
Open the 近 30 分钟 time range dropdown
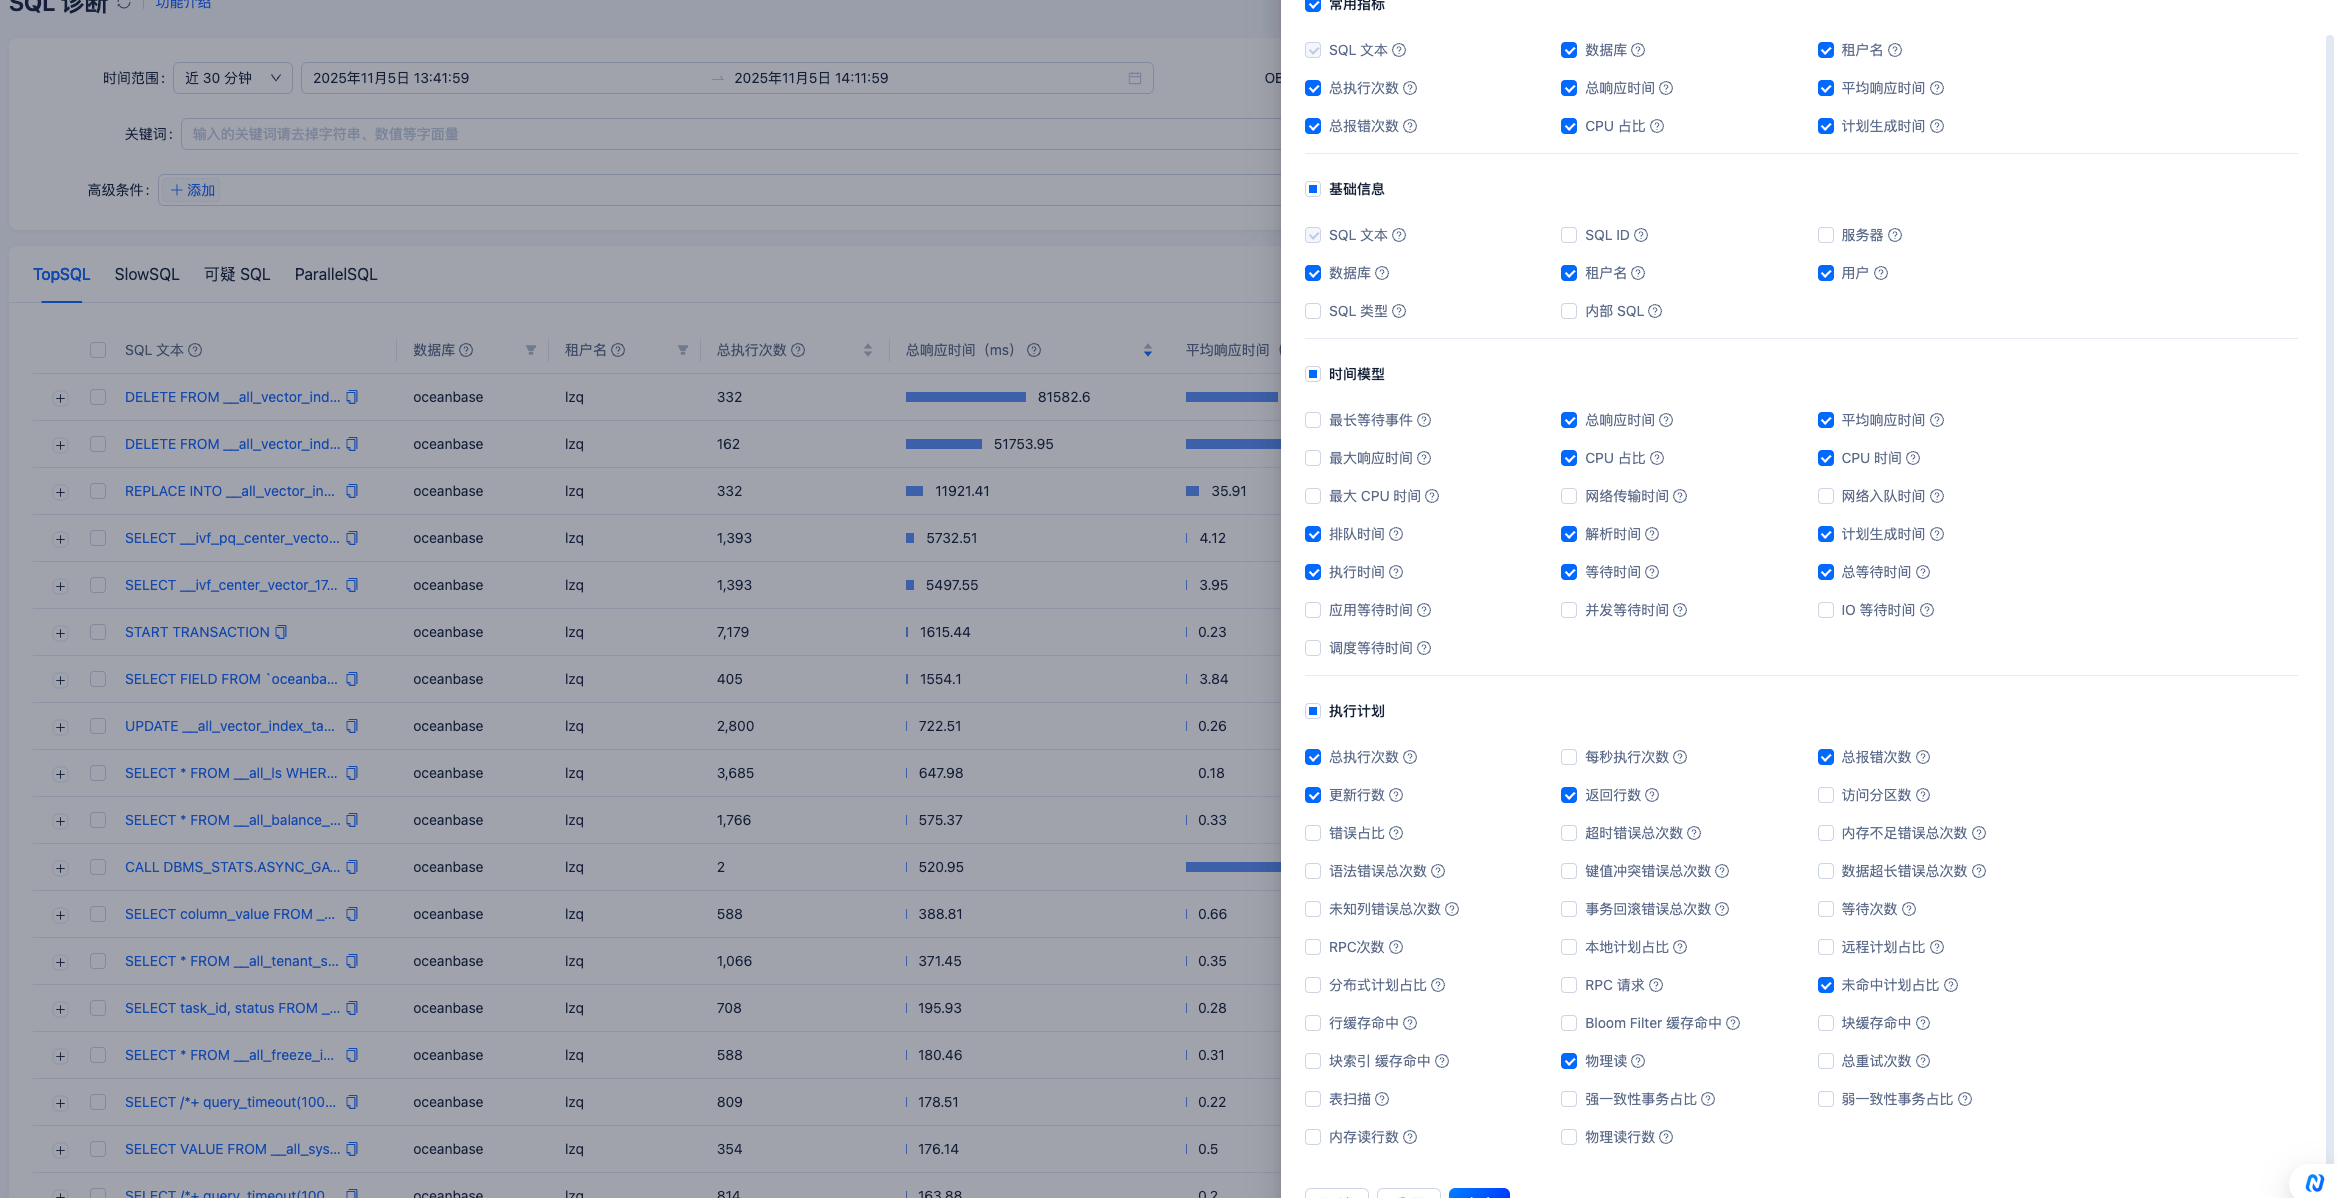coord(232,78)
